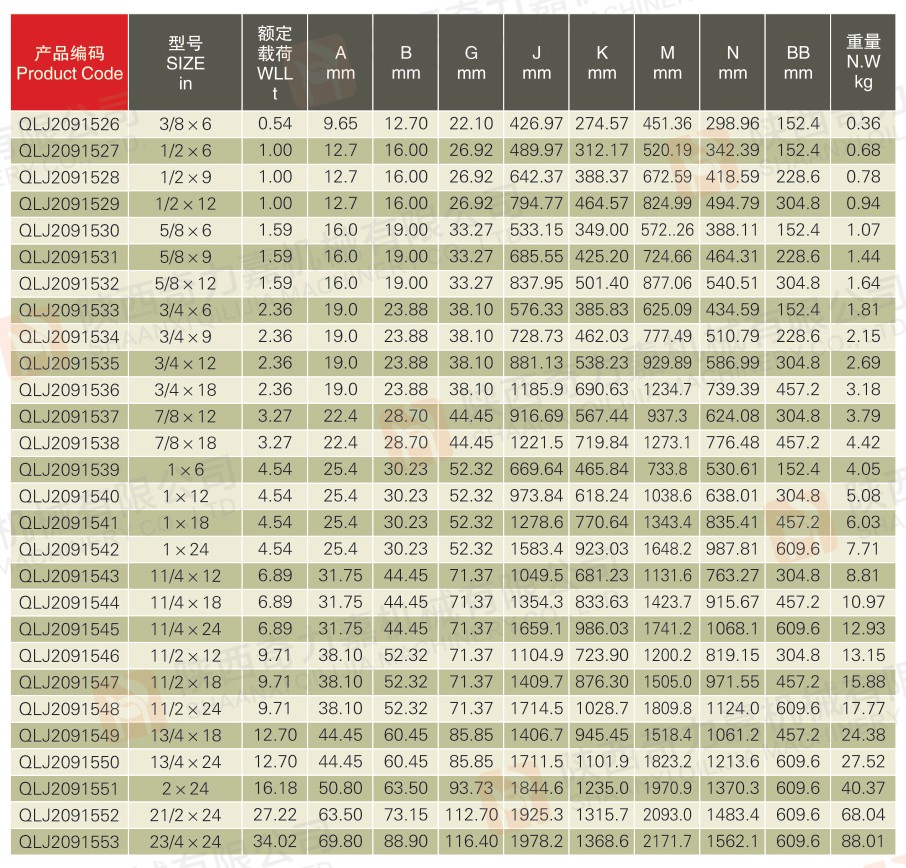Click the red Product Code column header
Screen dimensions: 906x868
(69, 63)
